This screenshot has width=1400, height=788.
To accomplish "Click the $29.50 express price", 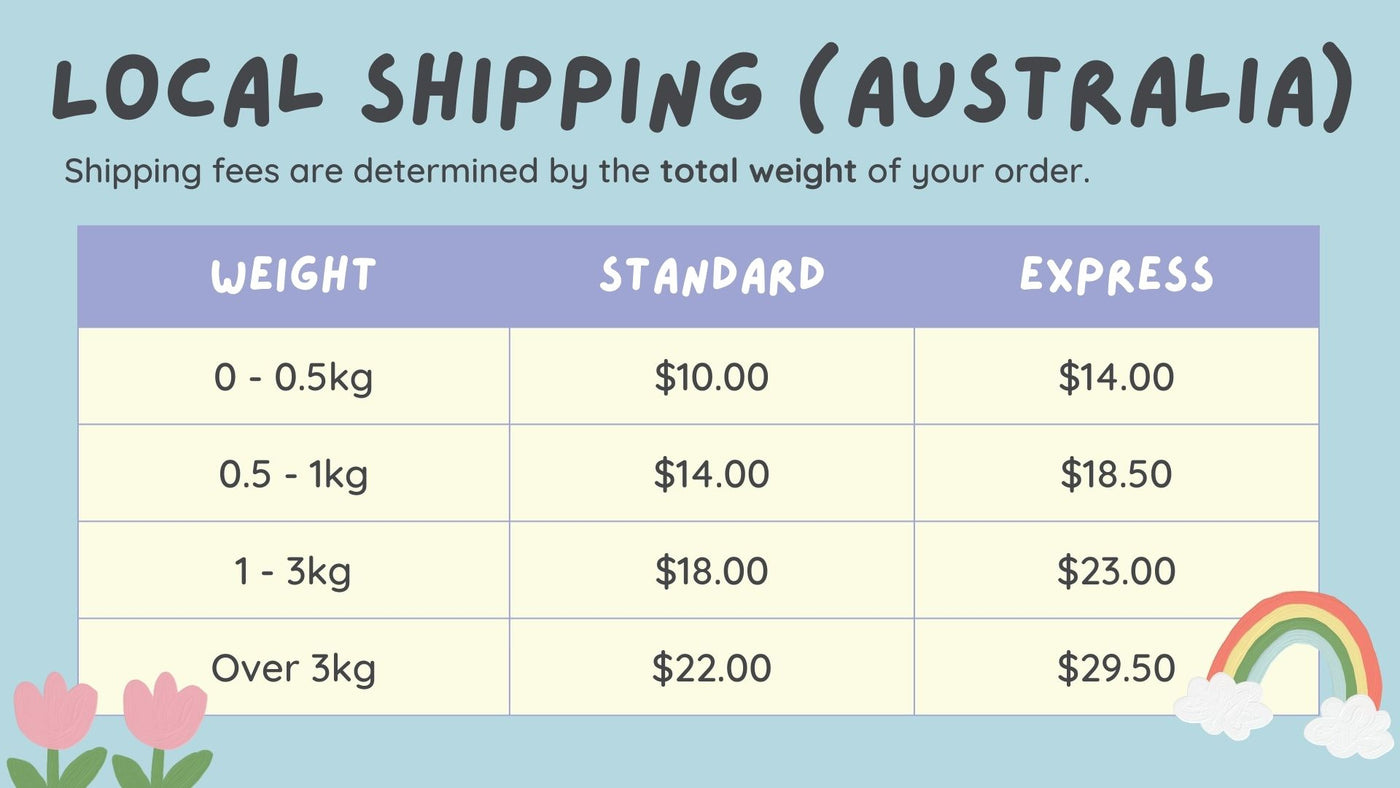I will click(x=1116, y=667).
